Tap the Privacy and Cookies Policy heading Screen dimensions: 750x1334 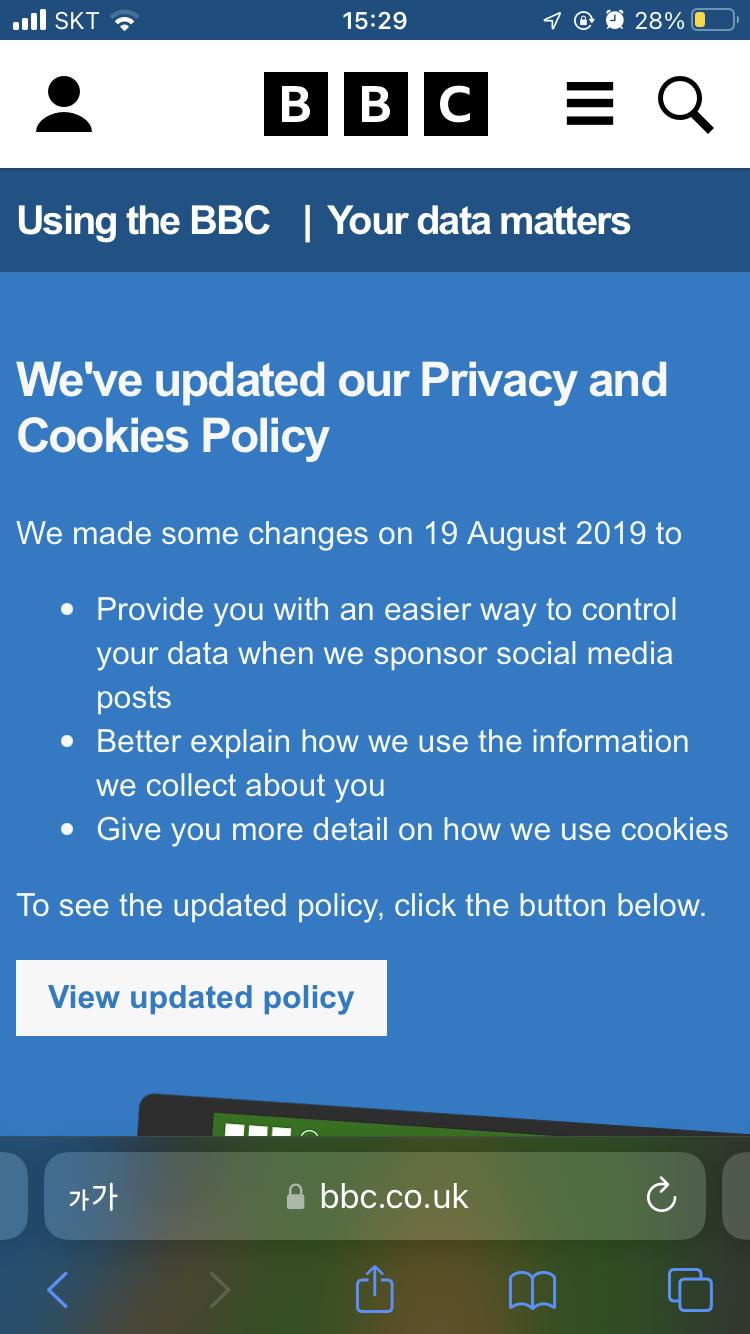pos(342,408)
